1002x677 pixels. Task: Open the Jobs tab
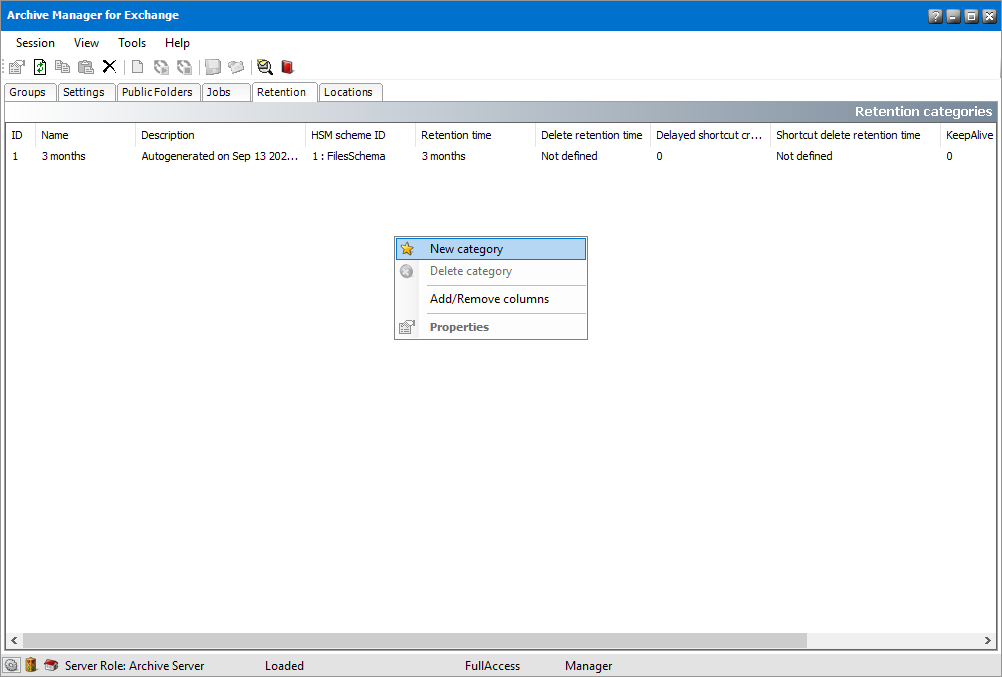pos(226,92)
